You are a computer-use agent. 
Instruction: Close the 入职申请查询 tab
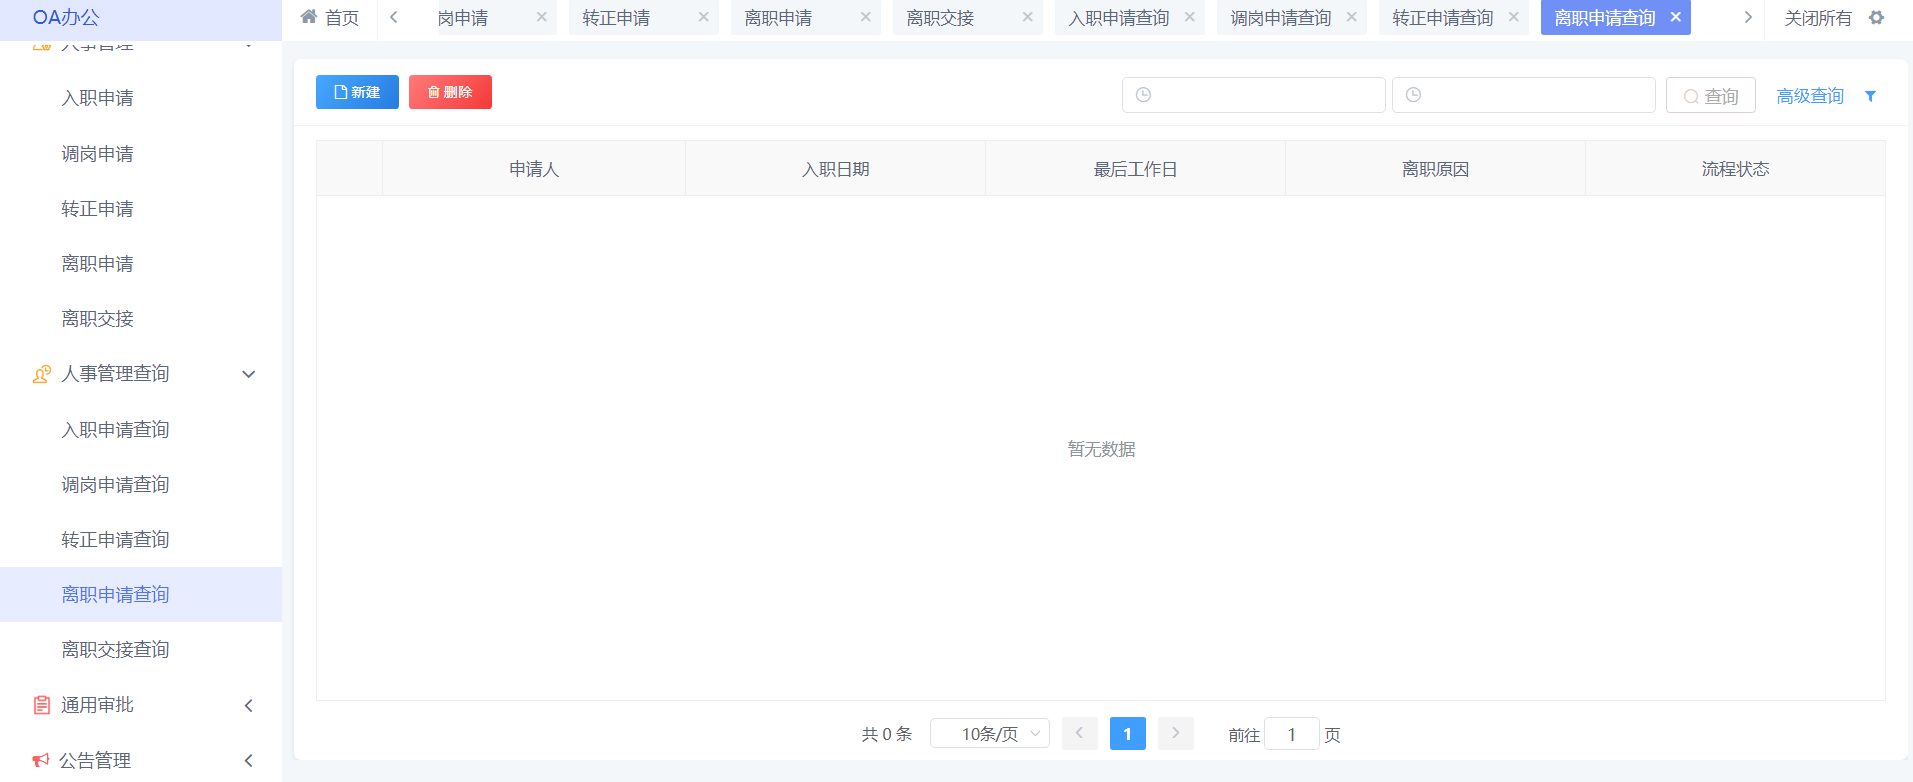(x=1189, y=17)
